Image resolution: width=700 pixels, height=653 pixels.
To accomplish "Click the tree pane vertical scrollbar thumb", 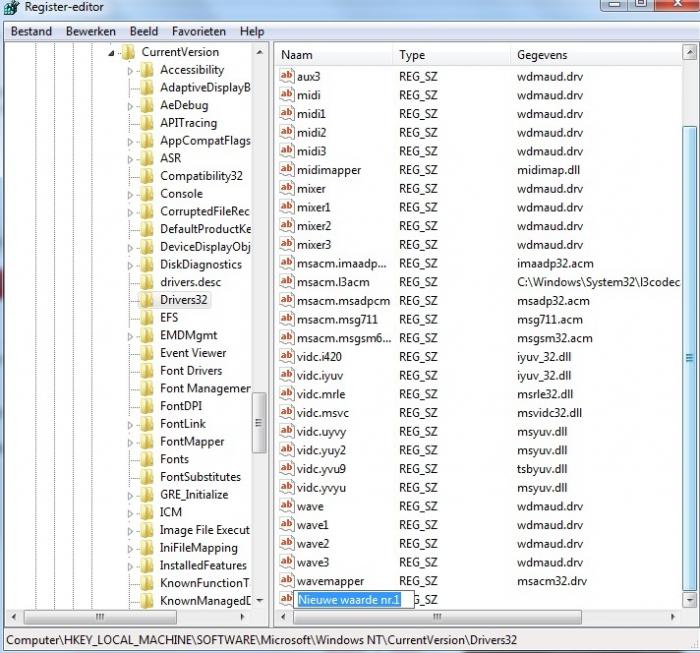I will point(259,423).
